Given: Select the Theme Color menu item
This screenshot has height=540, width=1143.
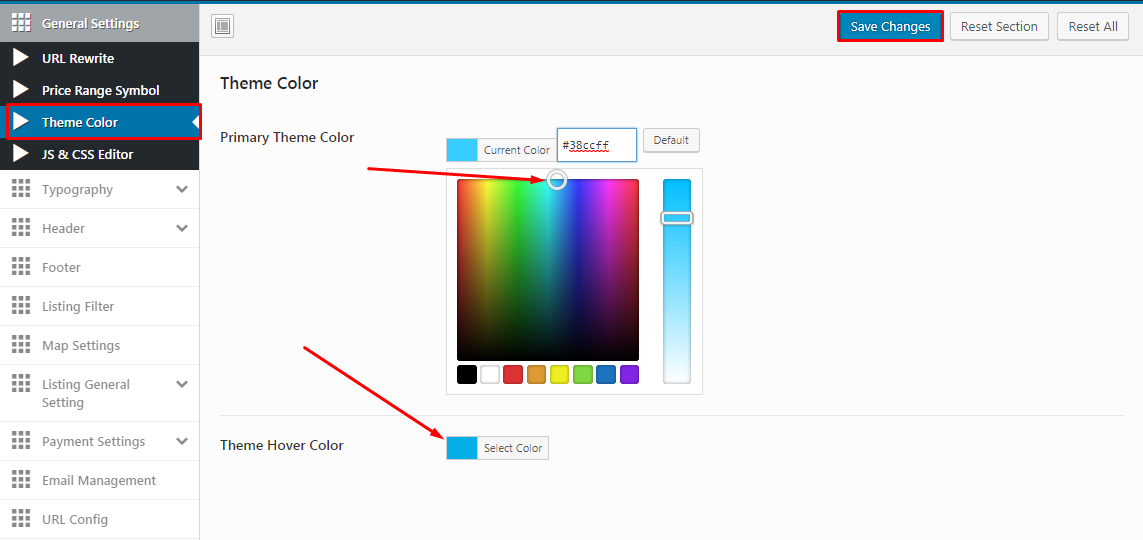Looking at the screenshot, I should [x=80, y=122].
